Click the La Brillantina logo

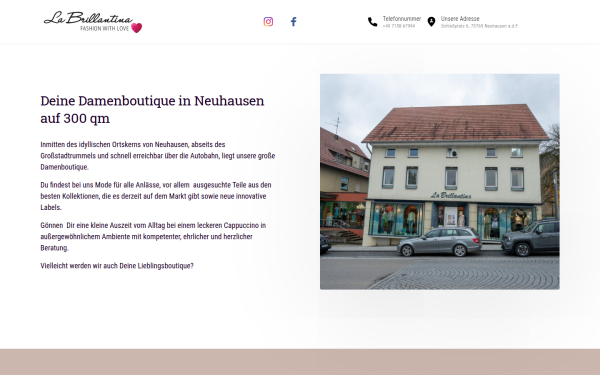click(93, 22)
